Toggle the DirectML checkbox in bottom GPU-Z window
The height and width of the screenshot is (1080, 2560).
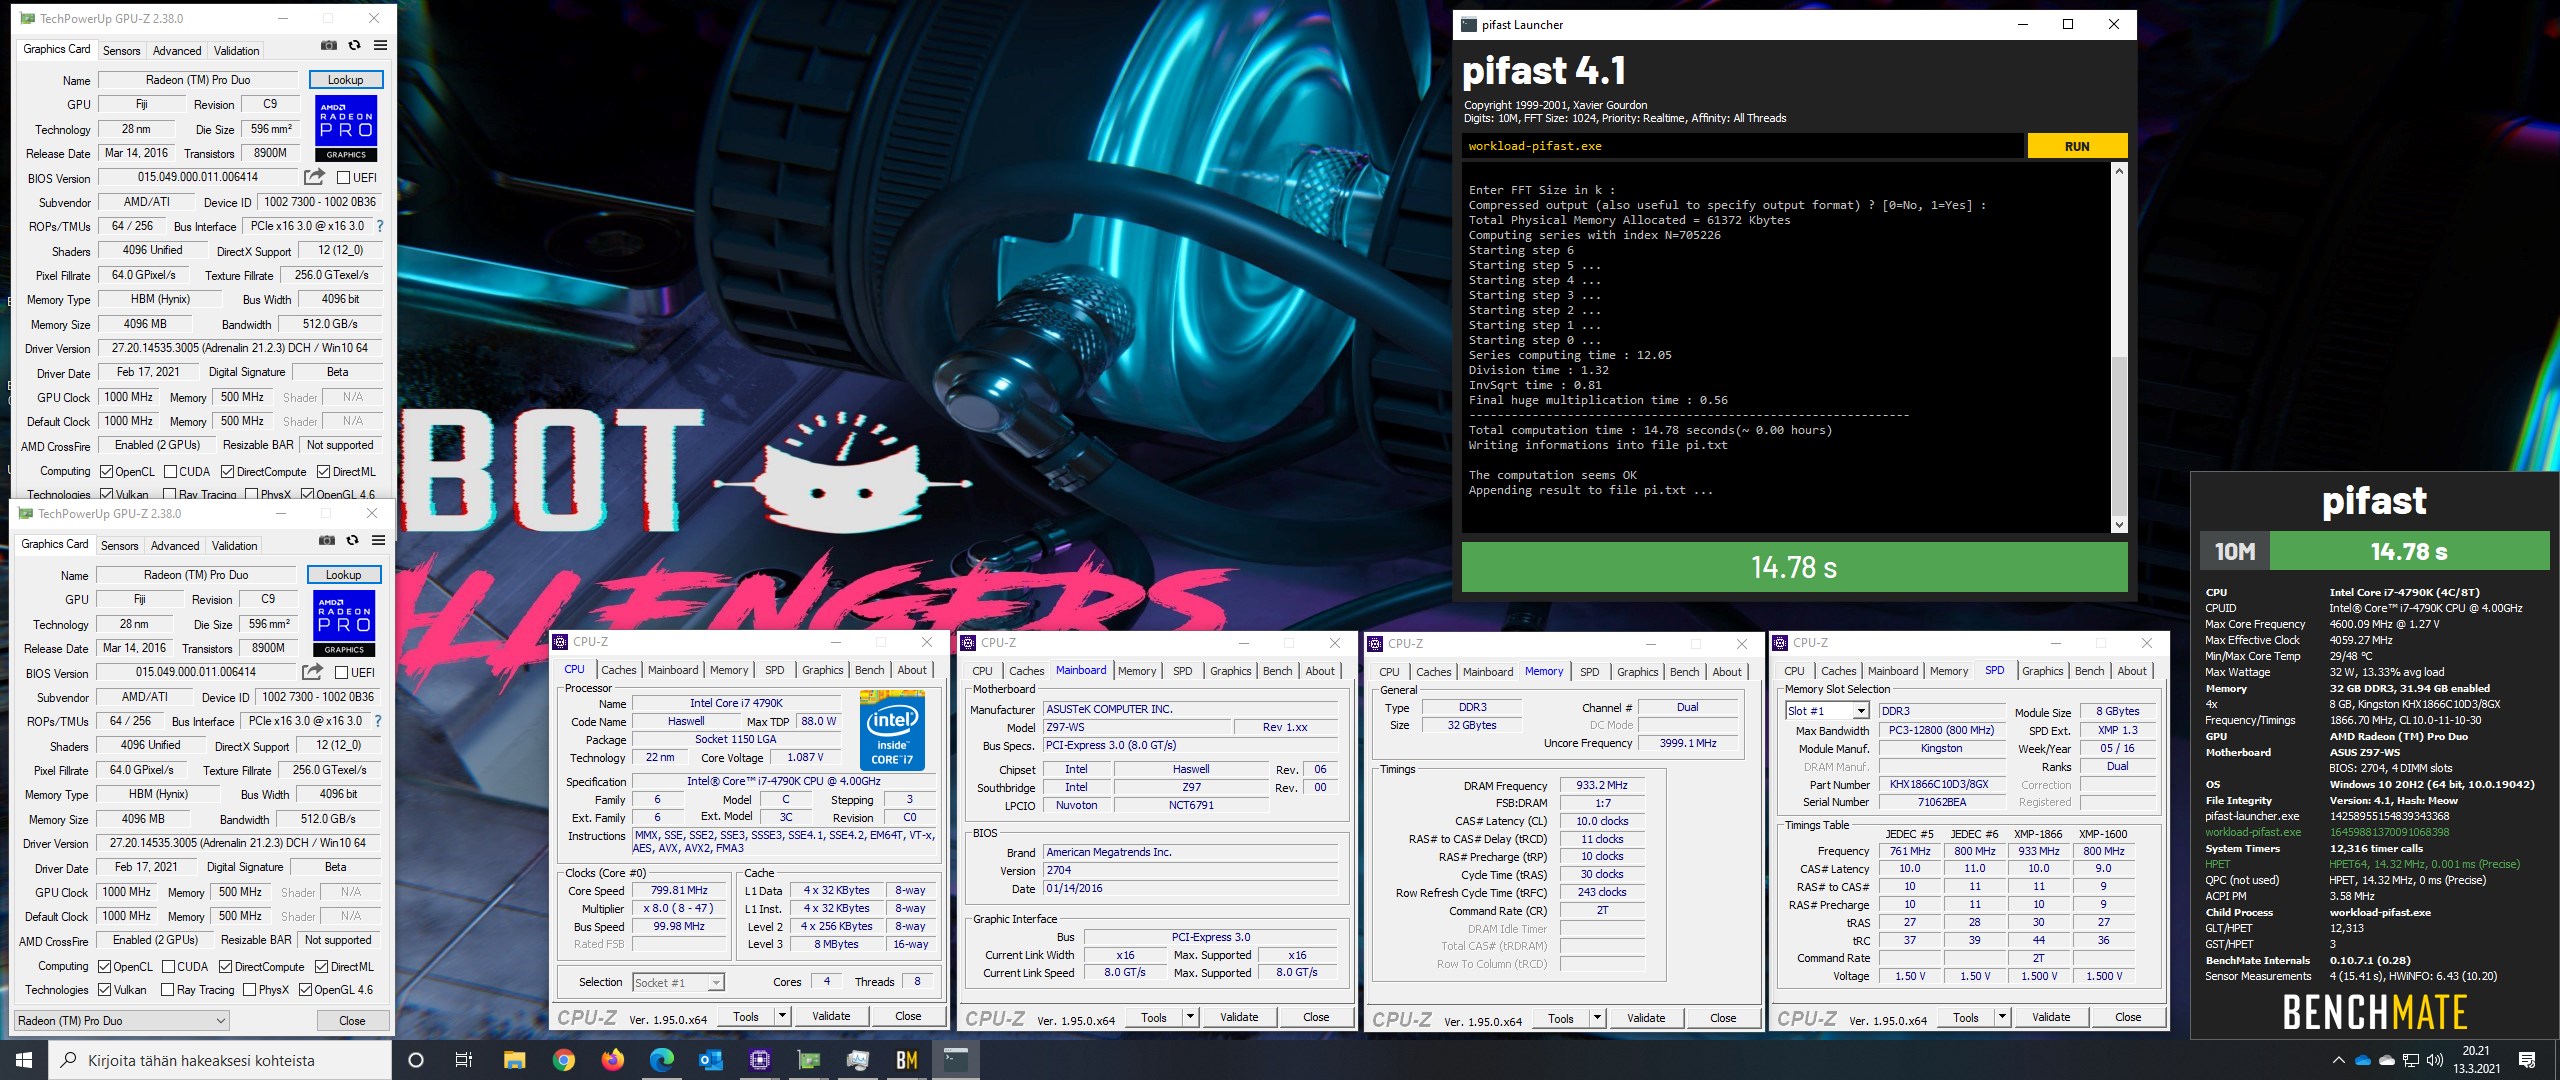(322, 966)
